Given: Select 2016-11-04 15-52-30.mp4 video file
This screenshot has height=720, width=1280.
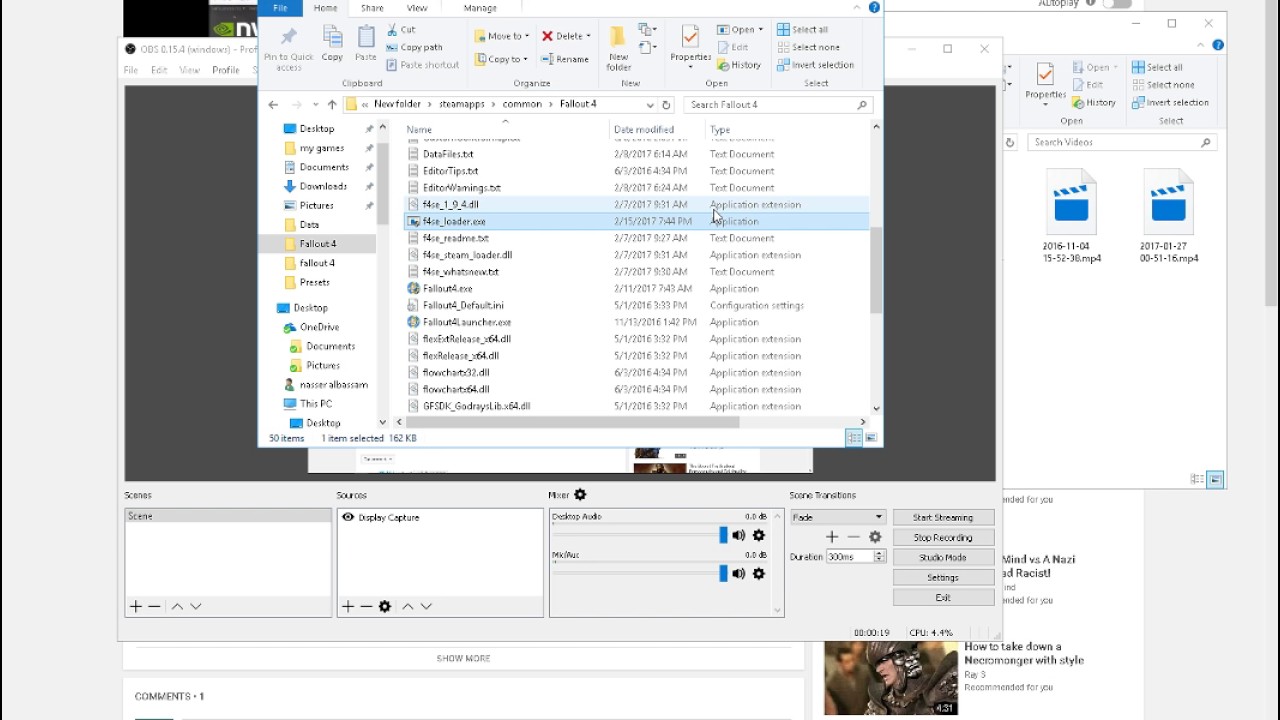Looking at the screenshot, I should tap(1071, 217).
